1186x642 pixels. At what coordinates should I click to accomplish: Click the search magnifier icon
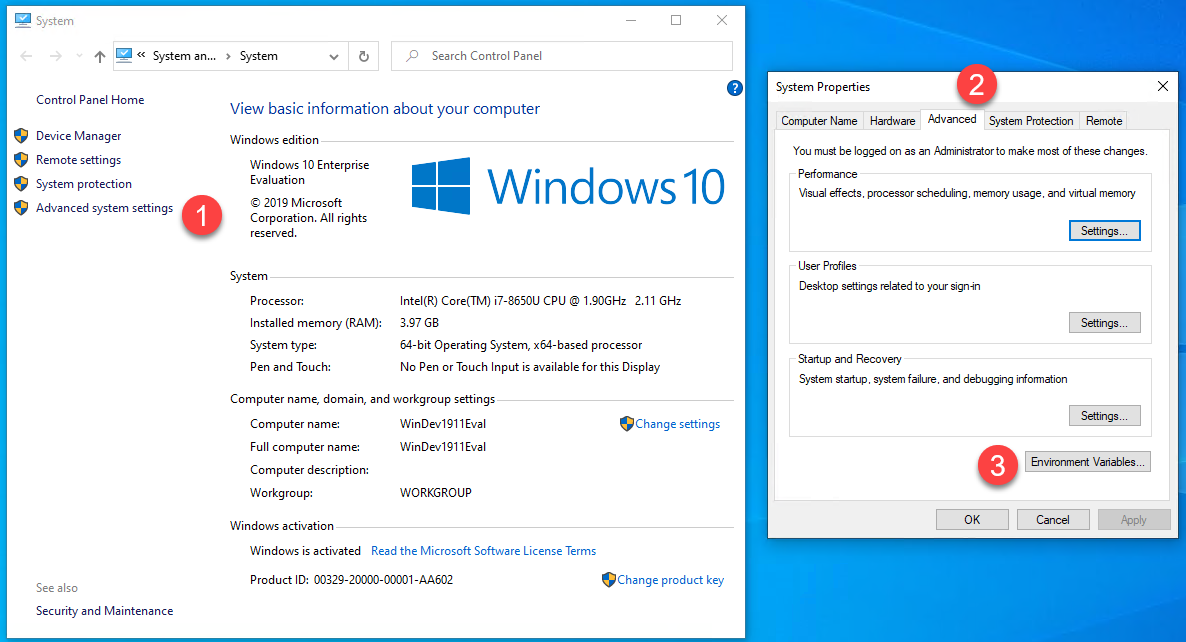coord(412,56)
